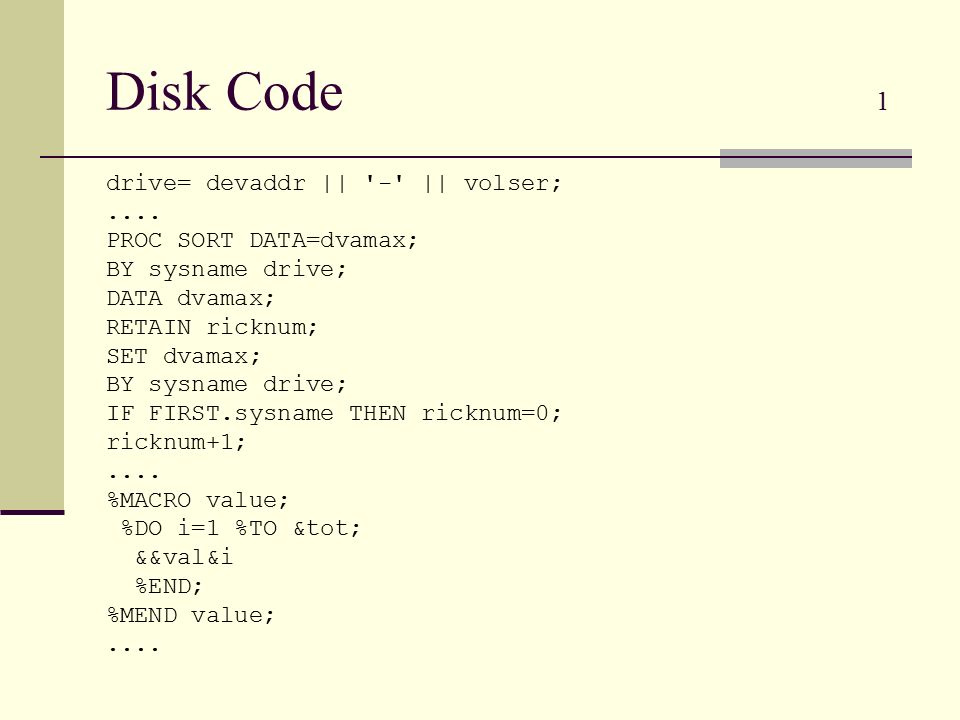The height and width of the screenshot is (720, 960).
Task: Click the gray bar under slide number
Action: pyautogui.click(x=816, y=158)
